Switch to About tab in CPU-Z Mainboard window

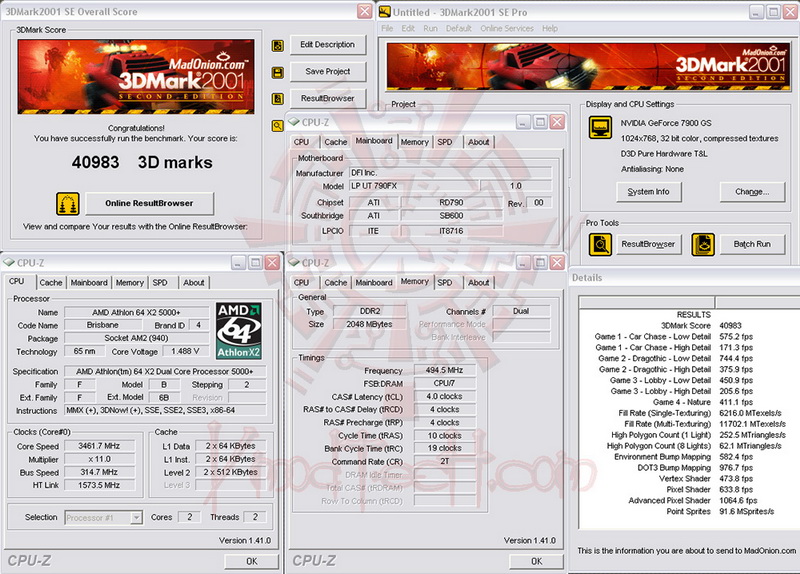(479, 142)
